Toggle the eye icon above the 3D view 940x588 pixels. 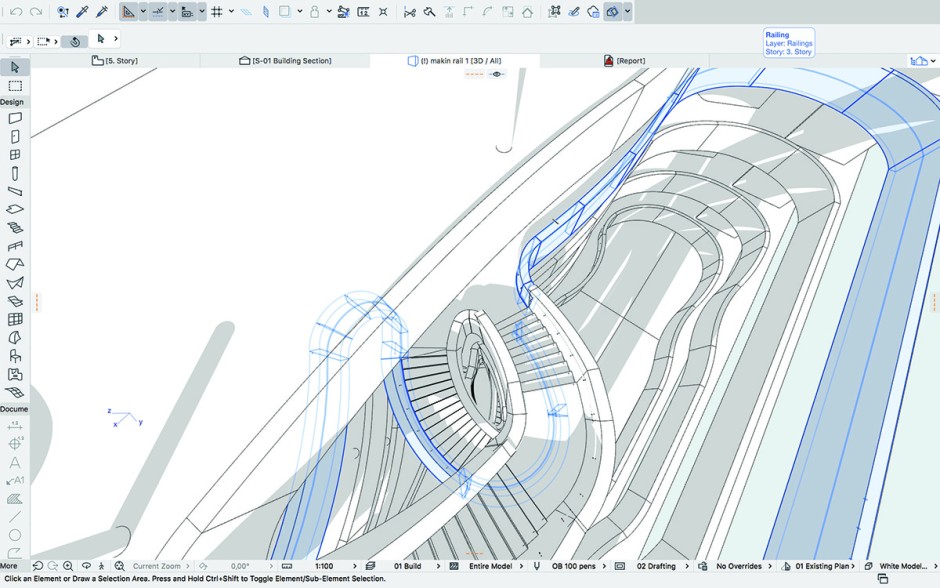496,74
